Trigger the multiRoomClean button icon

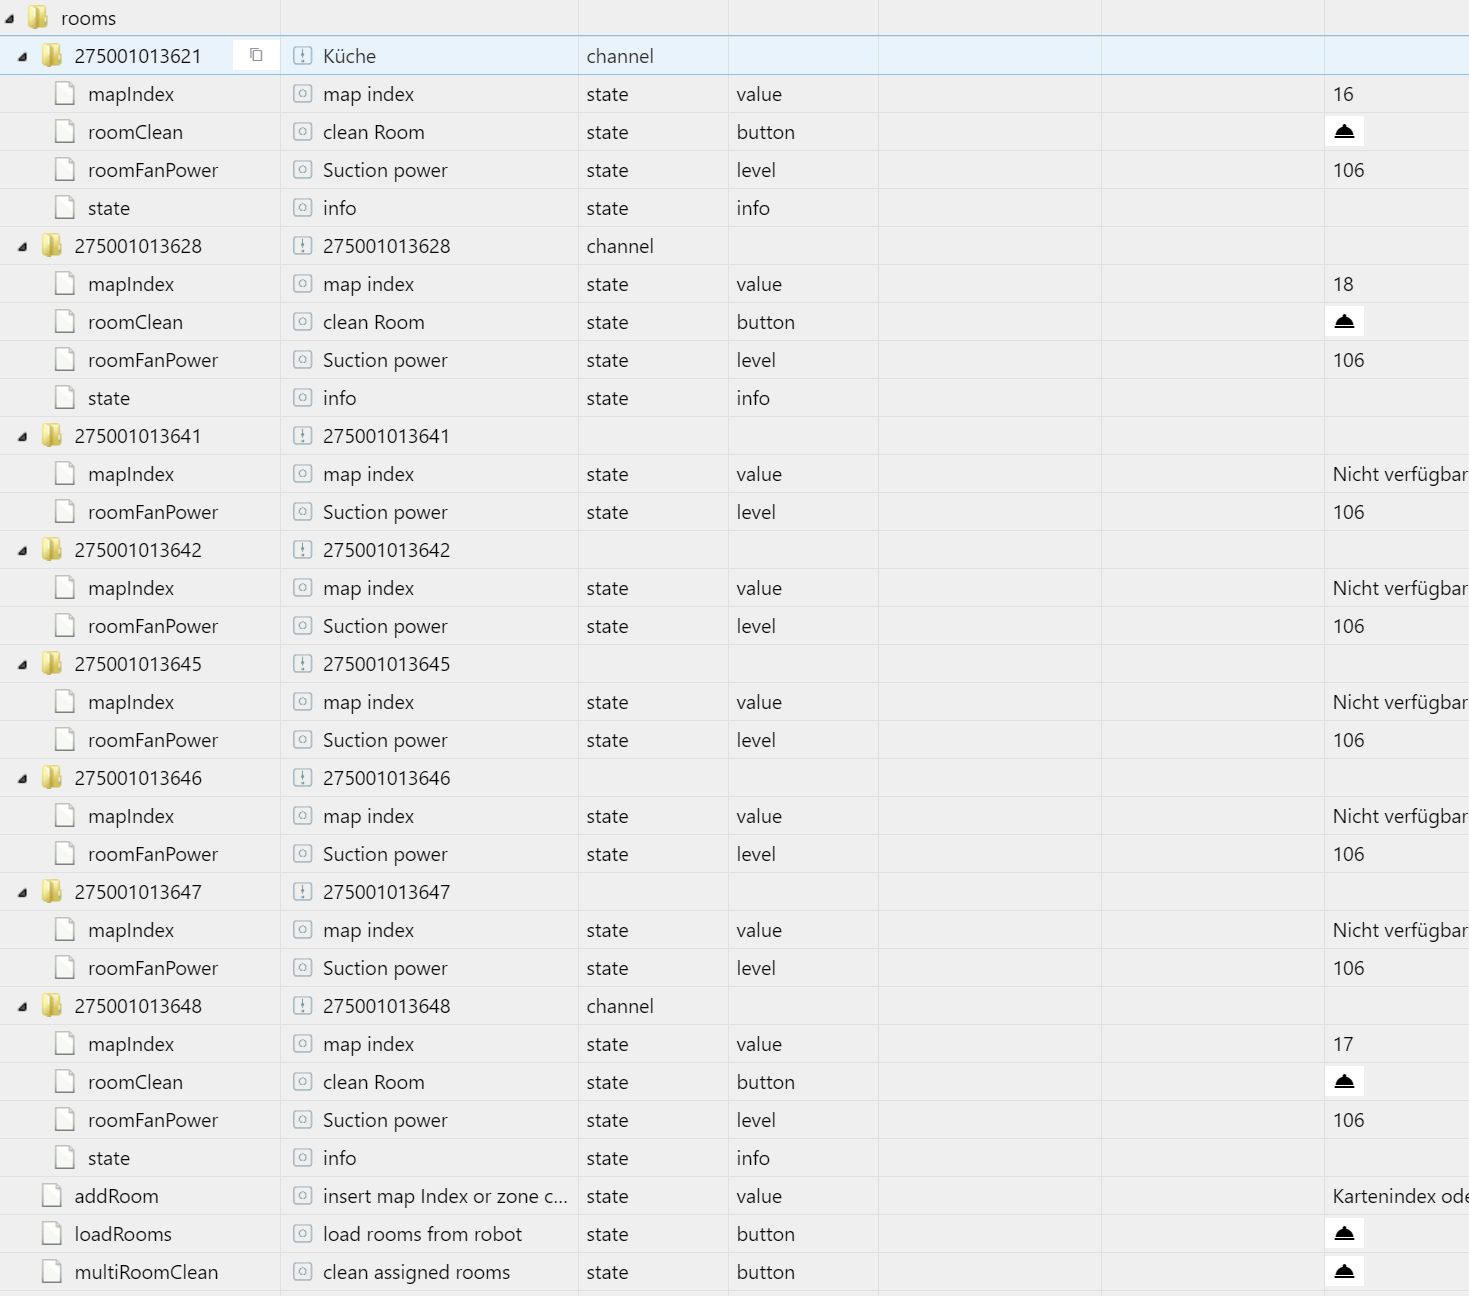point(1344,1271)
